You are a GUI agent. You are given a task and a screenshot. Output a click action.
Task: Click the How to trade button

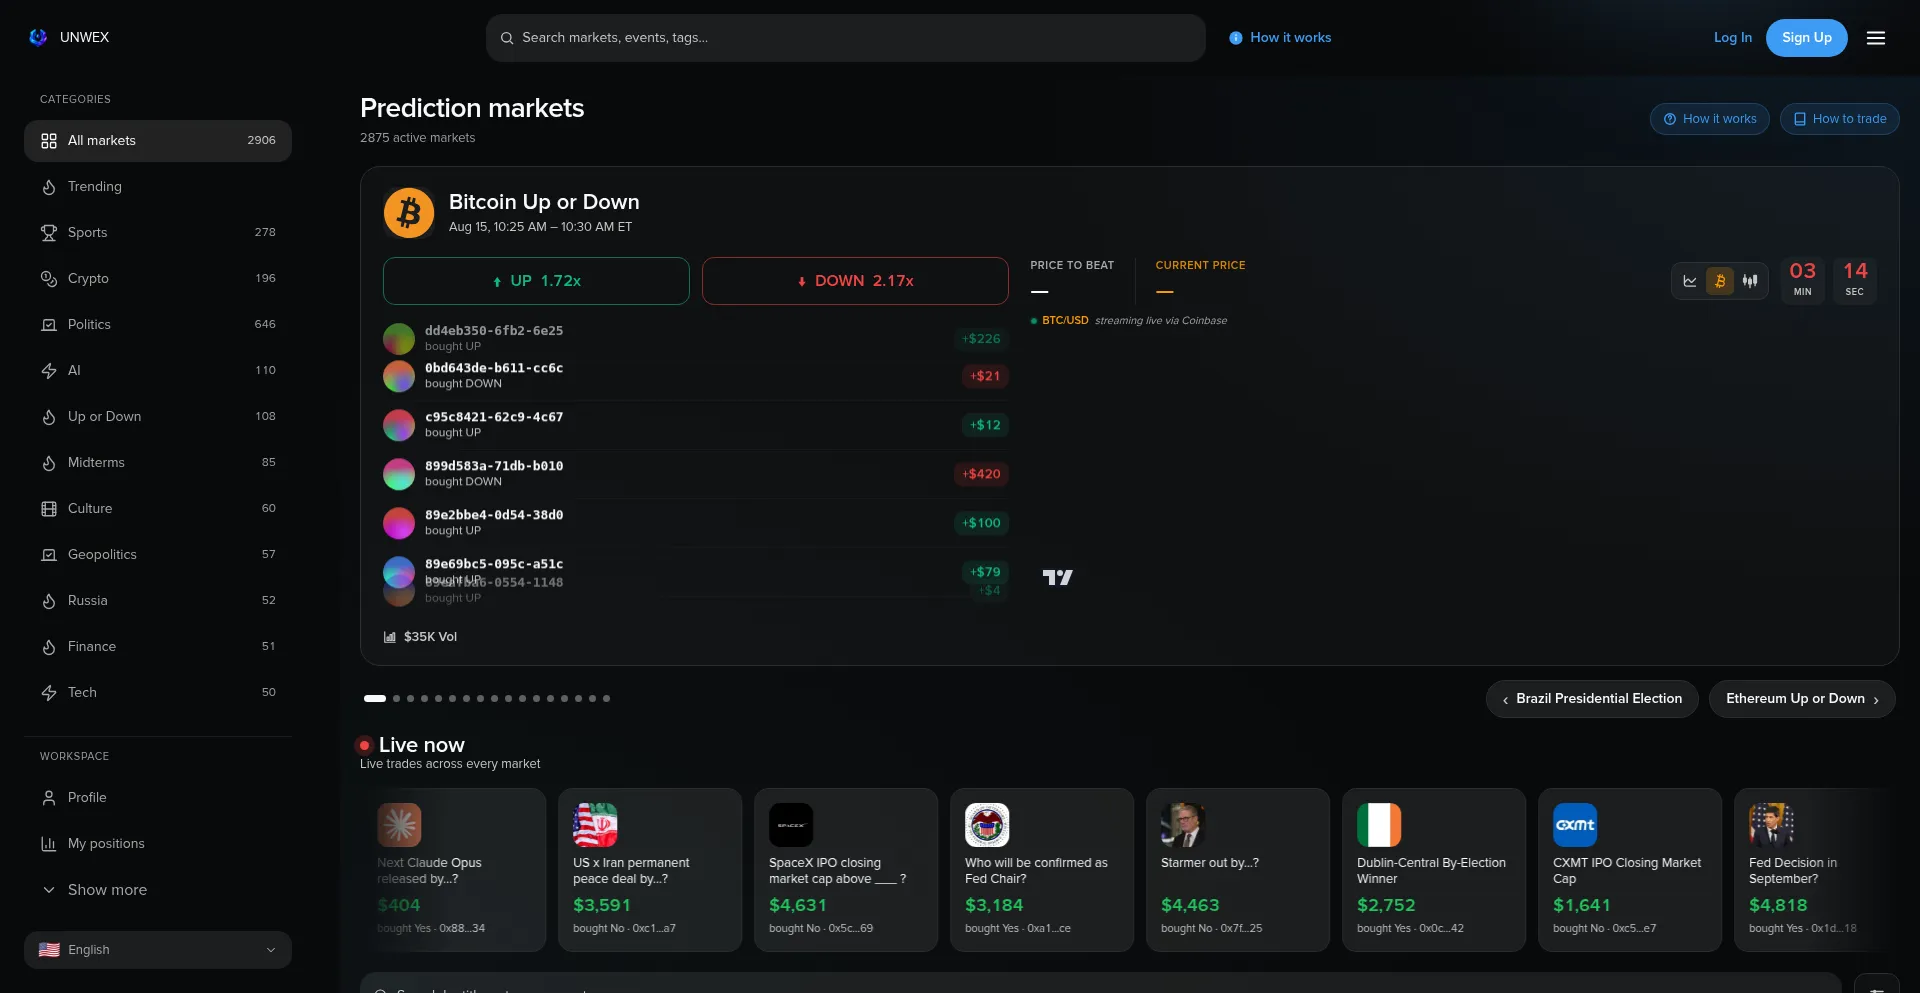pos(1840,119)
